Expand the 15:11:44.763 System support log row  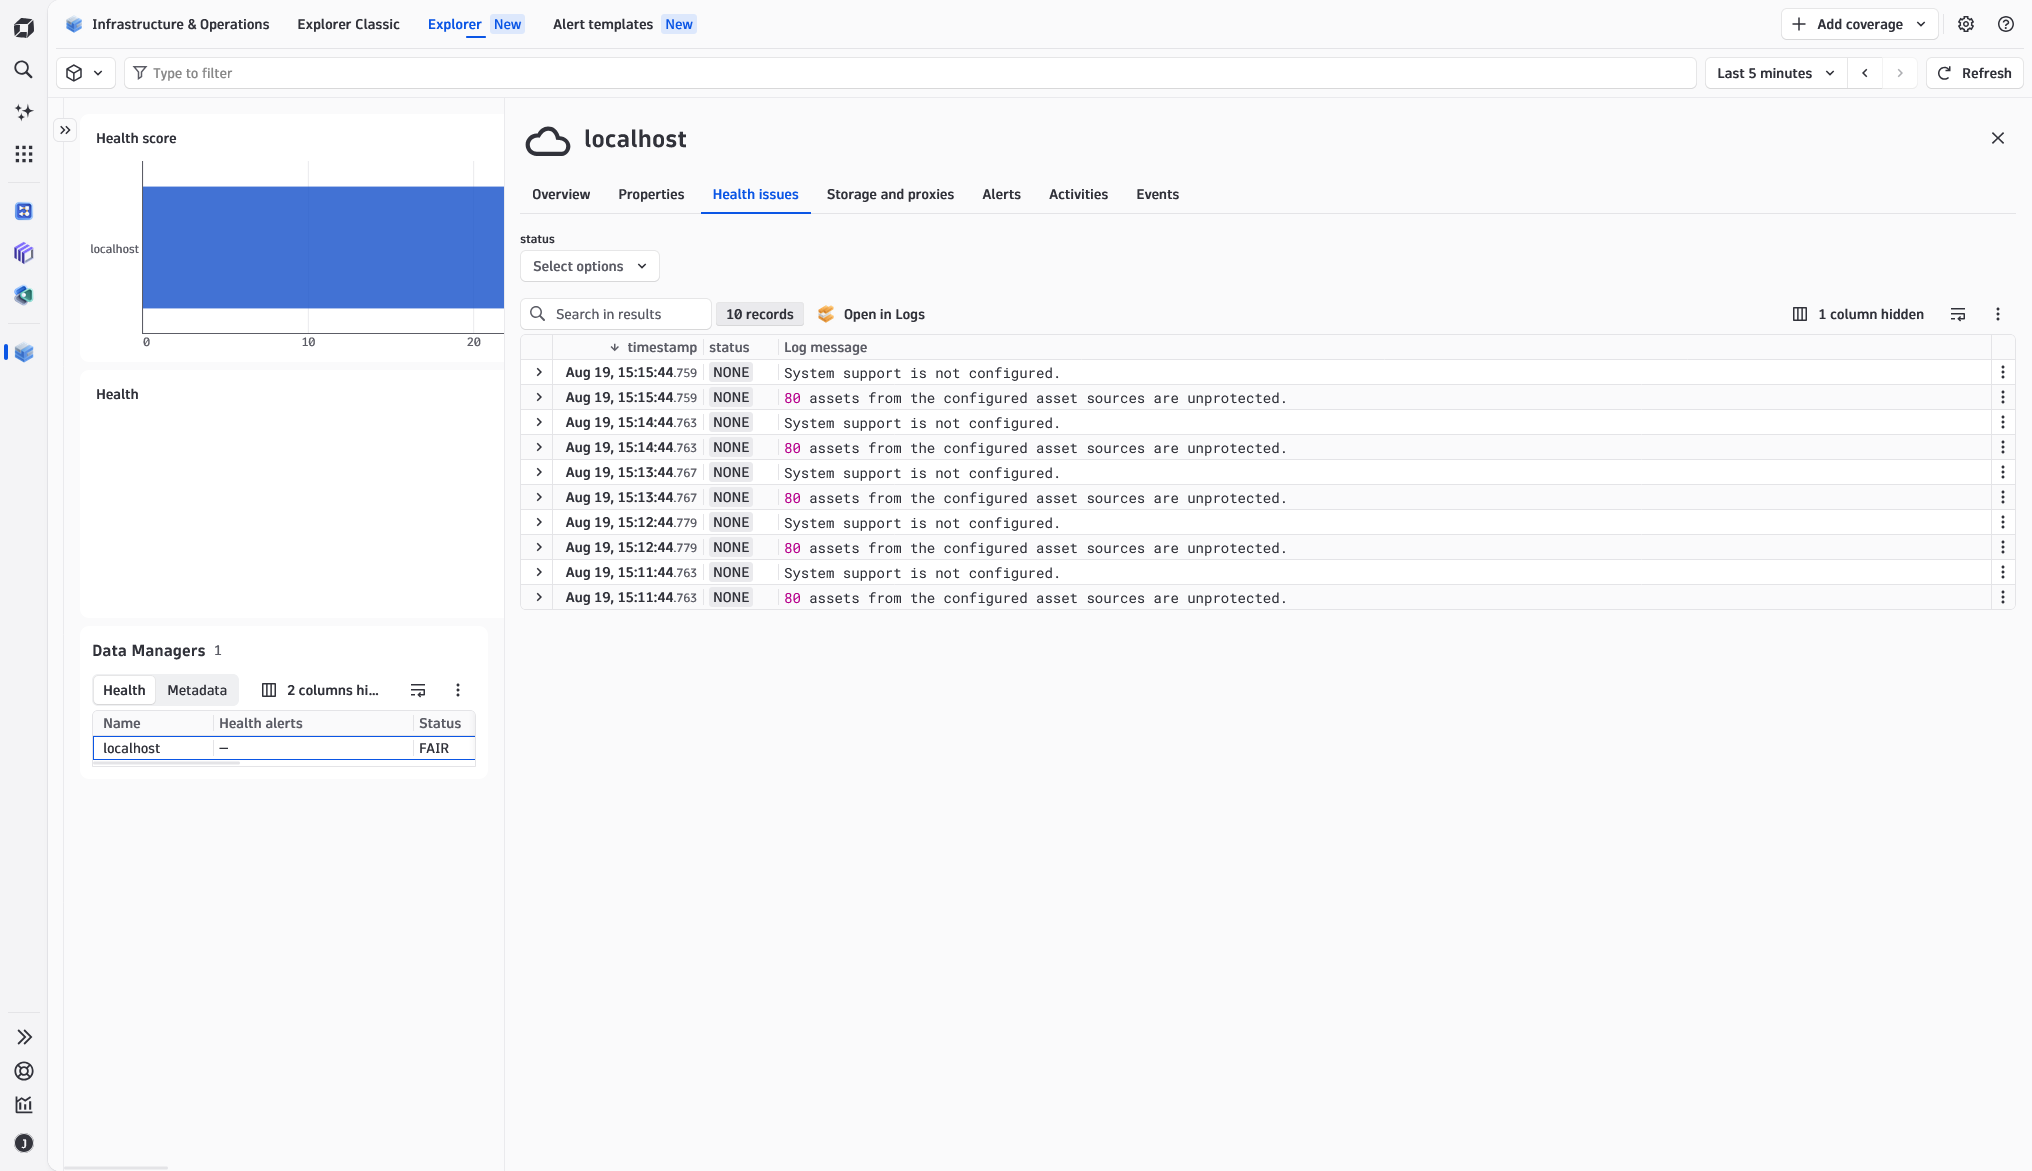539,572
